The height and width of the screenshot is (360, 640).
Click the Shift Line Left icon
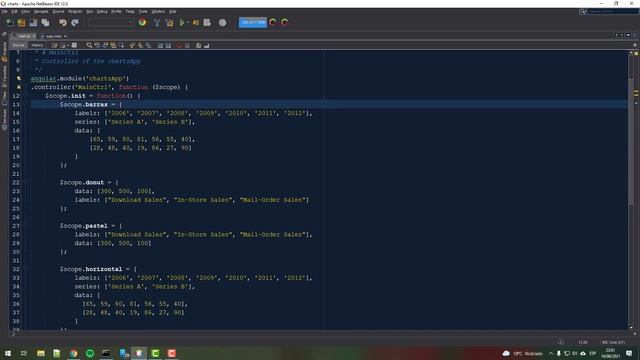coord(160,45)
